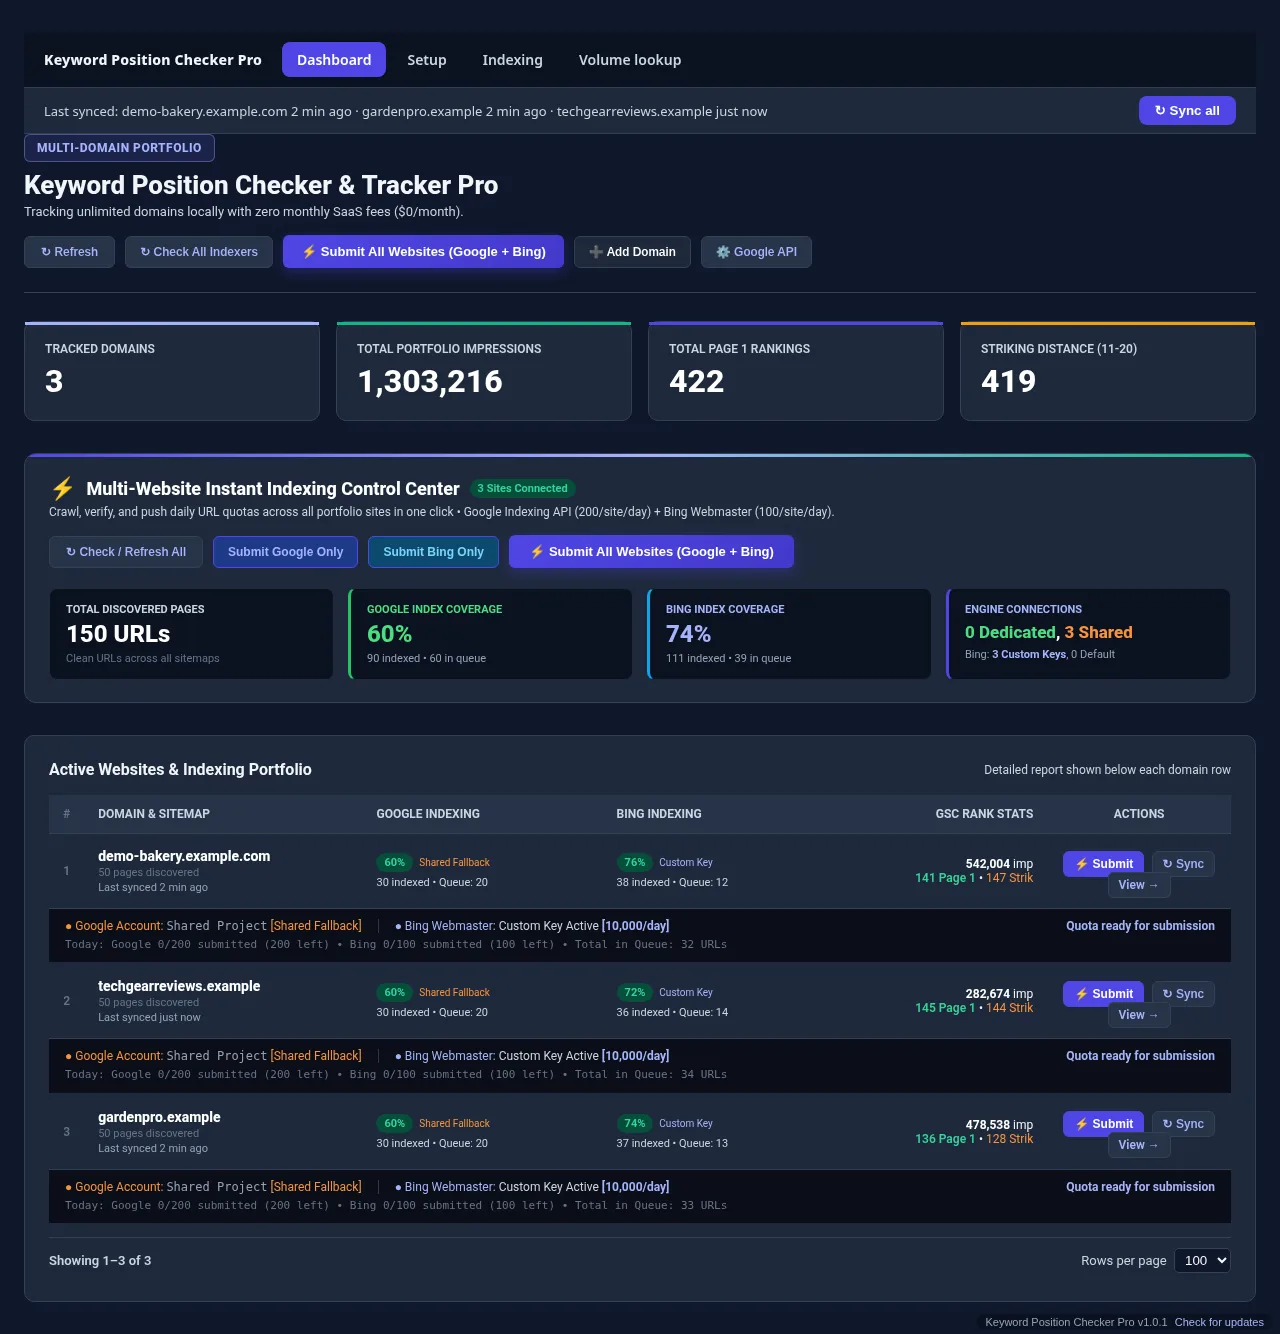Open the Rows per page dropdown
This screenshot has width=1280, height=1334.
pos(1202,1261)
